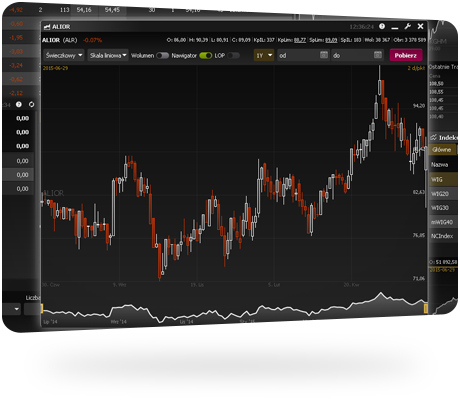Open the dropdown arrow in bottom-left background panel
Viewport: 460px width, 400px height.
coord(16,309)
